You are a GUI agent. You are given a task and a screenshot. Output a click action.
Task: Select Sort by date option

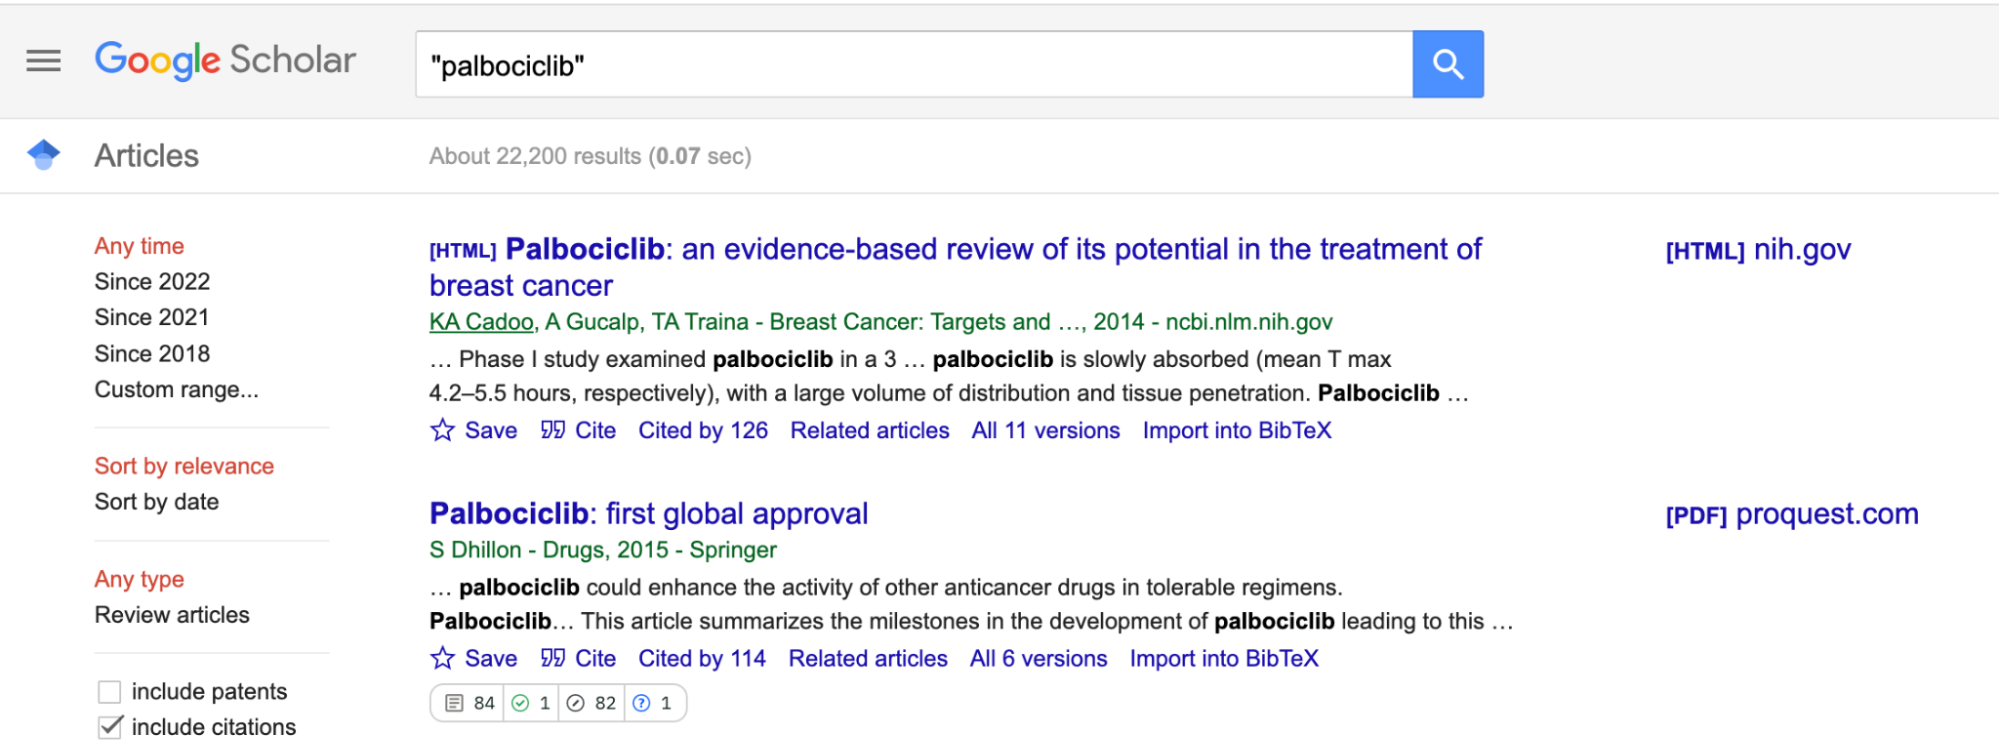pyautogui.click(x=156, y=502)
